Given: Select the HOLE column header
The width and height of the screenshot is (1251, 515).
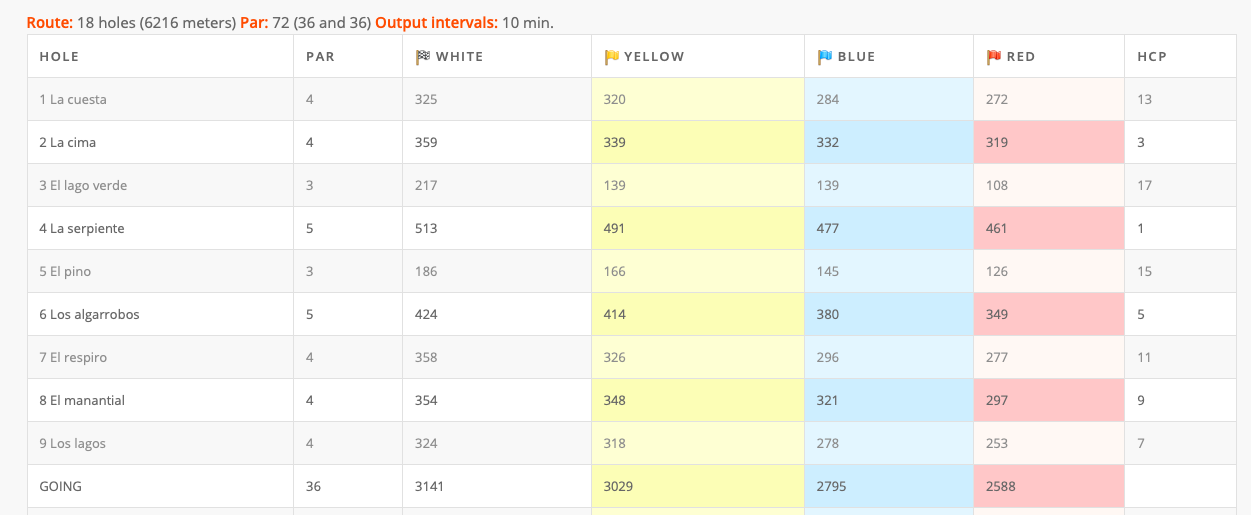Looking at the screenshot, I should click(59, 57).
